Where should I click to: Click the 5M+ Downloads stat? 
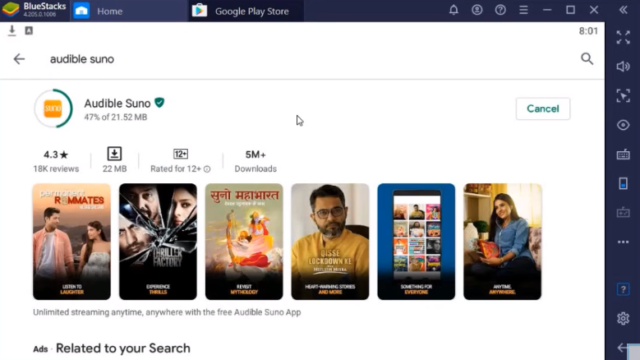[x=256, y=161]
